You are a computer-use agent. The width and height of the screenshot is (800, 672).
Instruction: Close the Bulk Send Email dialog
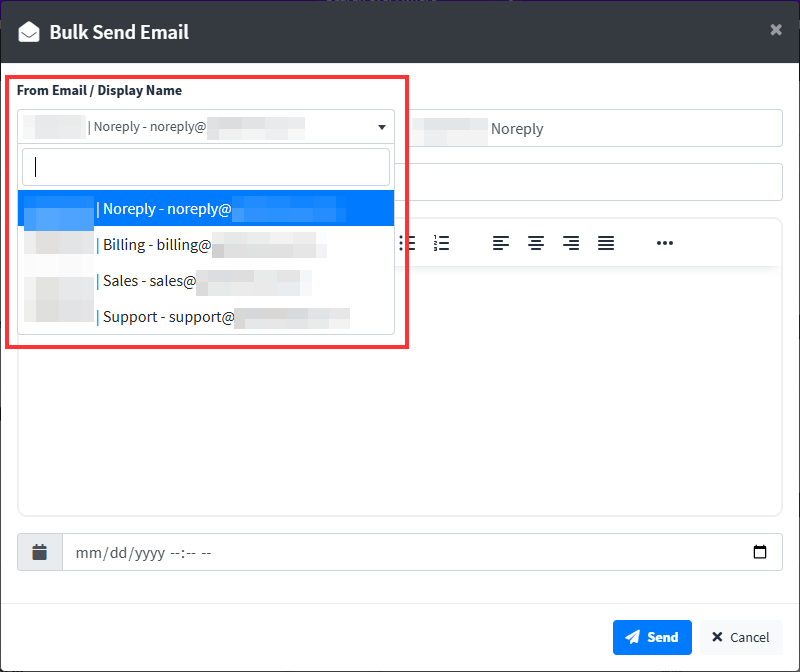(776, 30)
